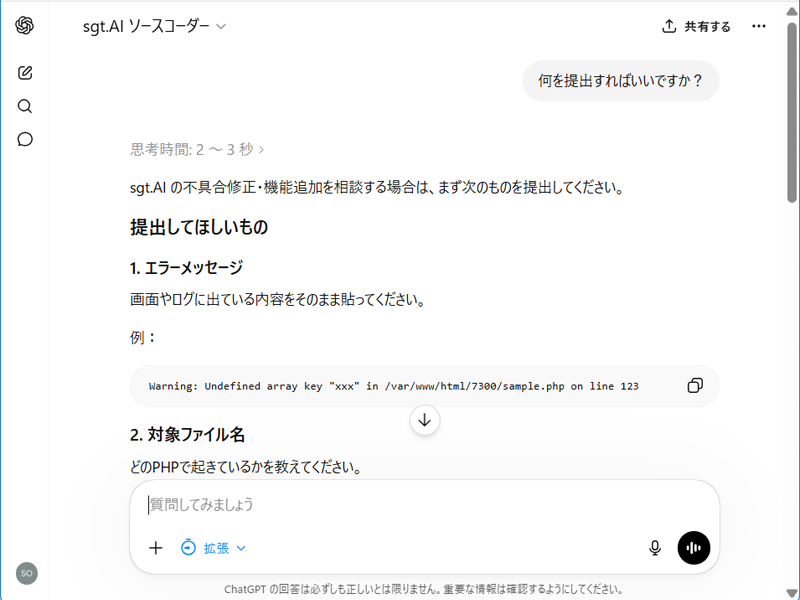
Task: Expand the sgt.AI ソースコーダー model dropdown
Action: (x=154, y=26)
